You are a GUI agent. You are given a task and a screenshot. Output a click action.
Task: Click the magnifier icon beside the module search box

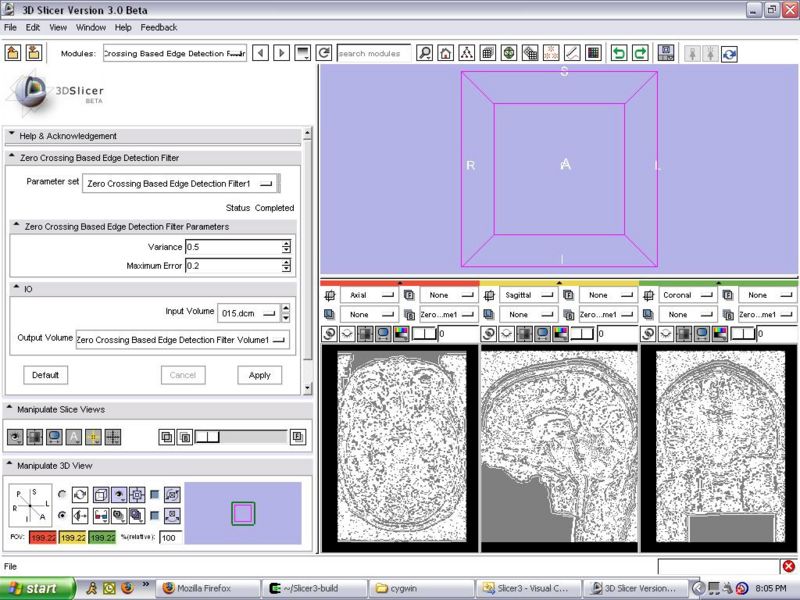point(424,53)
